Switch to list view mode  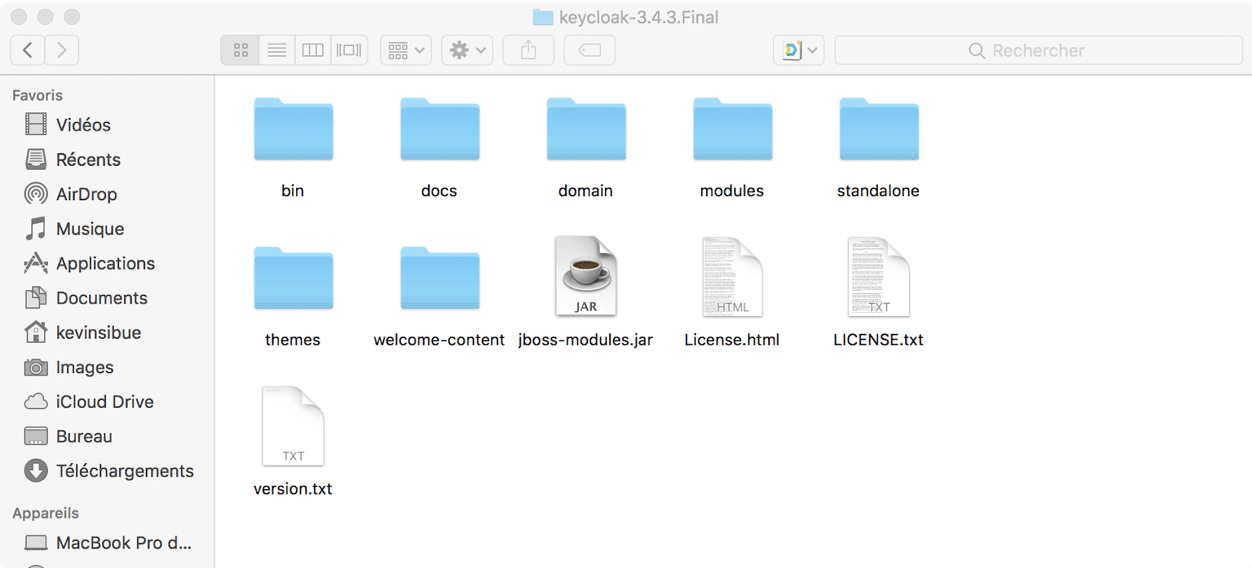tap(277, 50)
